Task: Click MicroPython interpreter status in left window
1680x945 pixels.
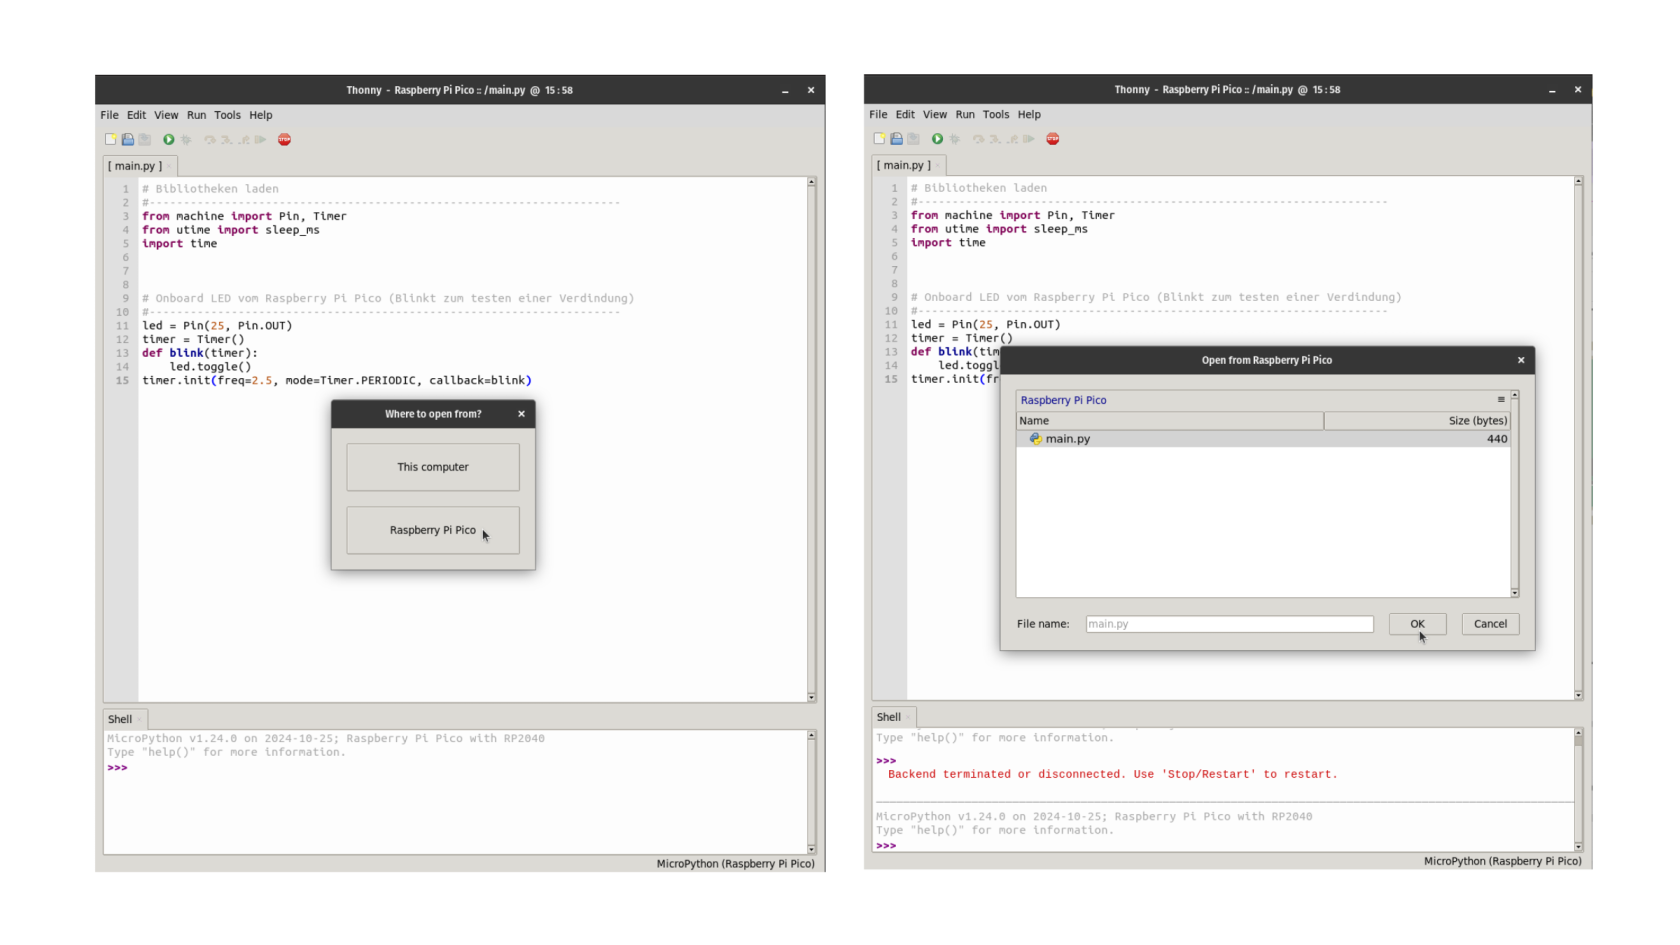Action: point(735,864)
